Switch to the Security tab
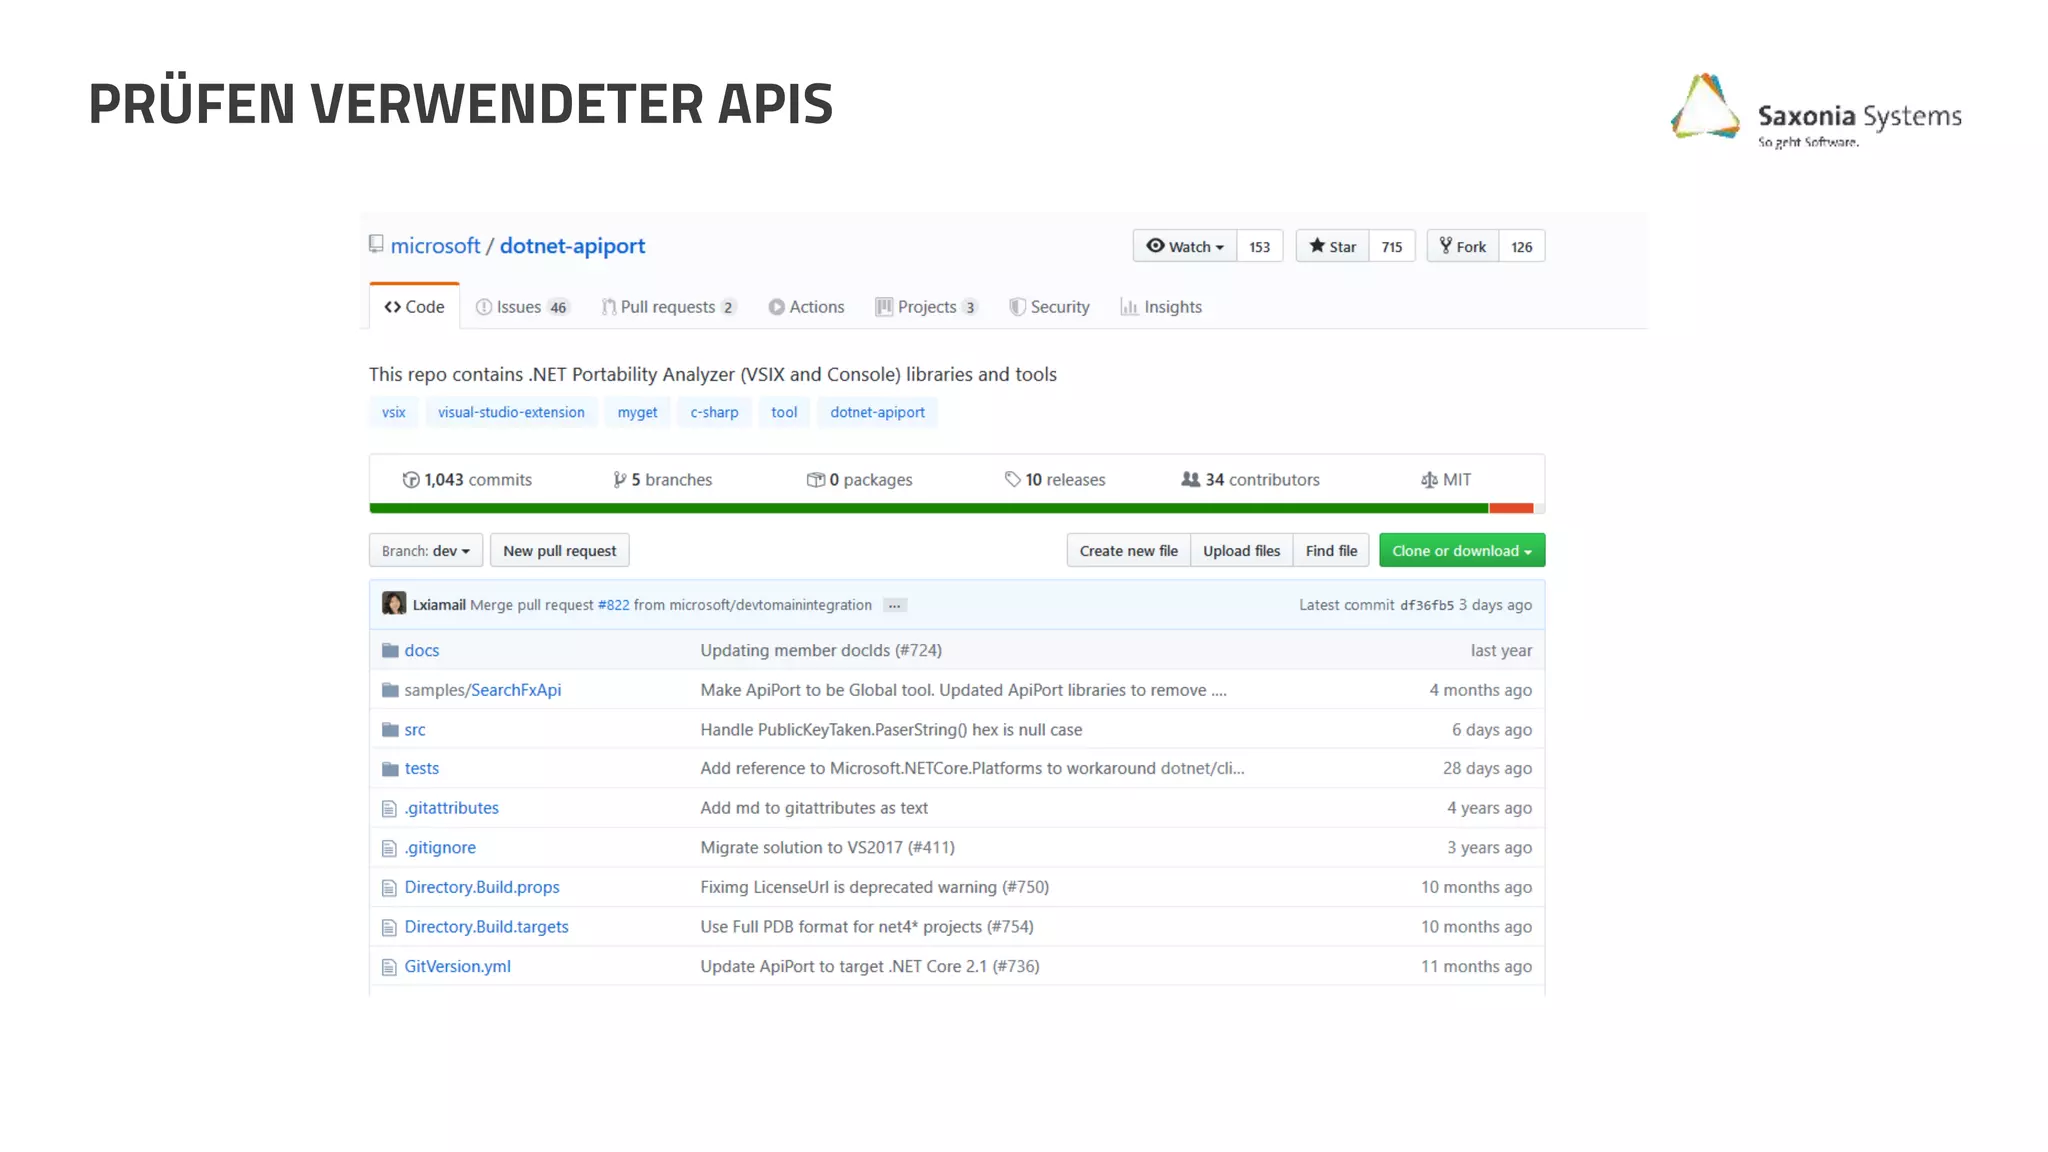Image resolution: width=2048 pixels, height=1152 pixels. tap(1049, 307)
